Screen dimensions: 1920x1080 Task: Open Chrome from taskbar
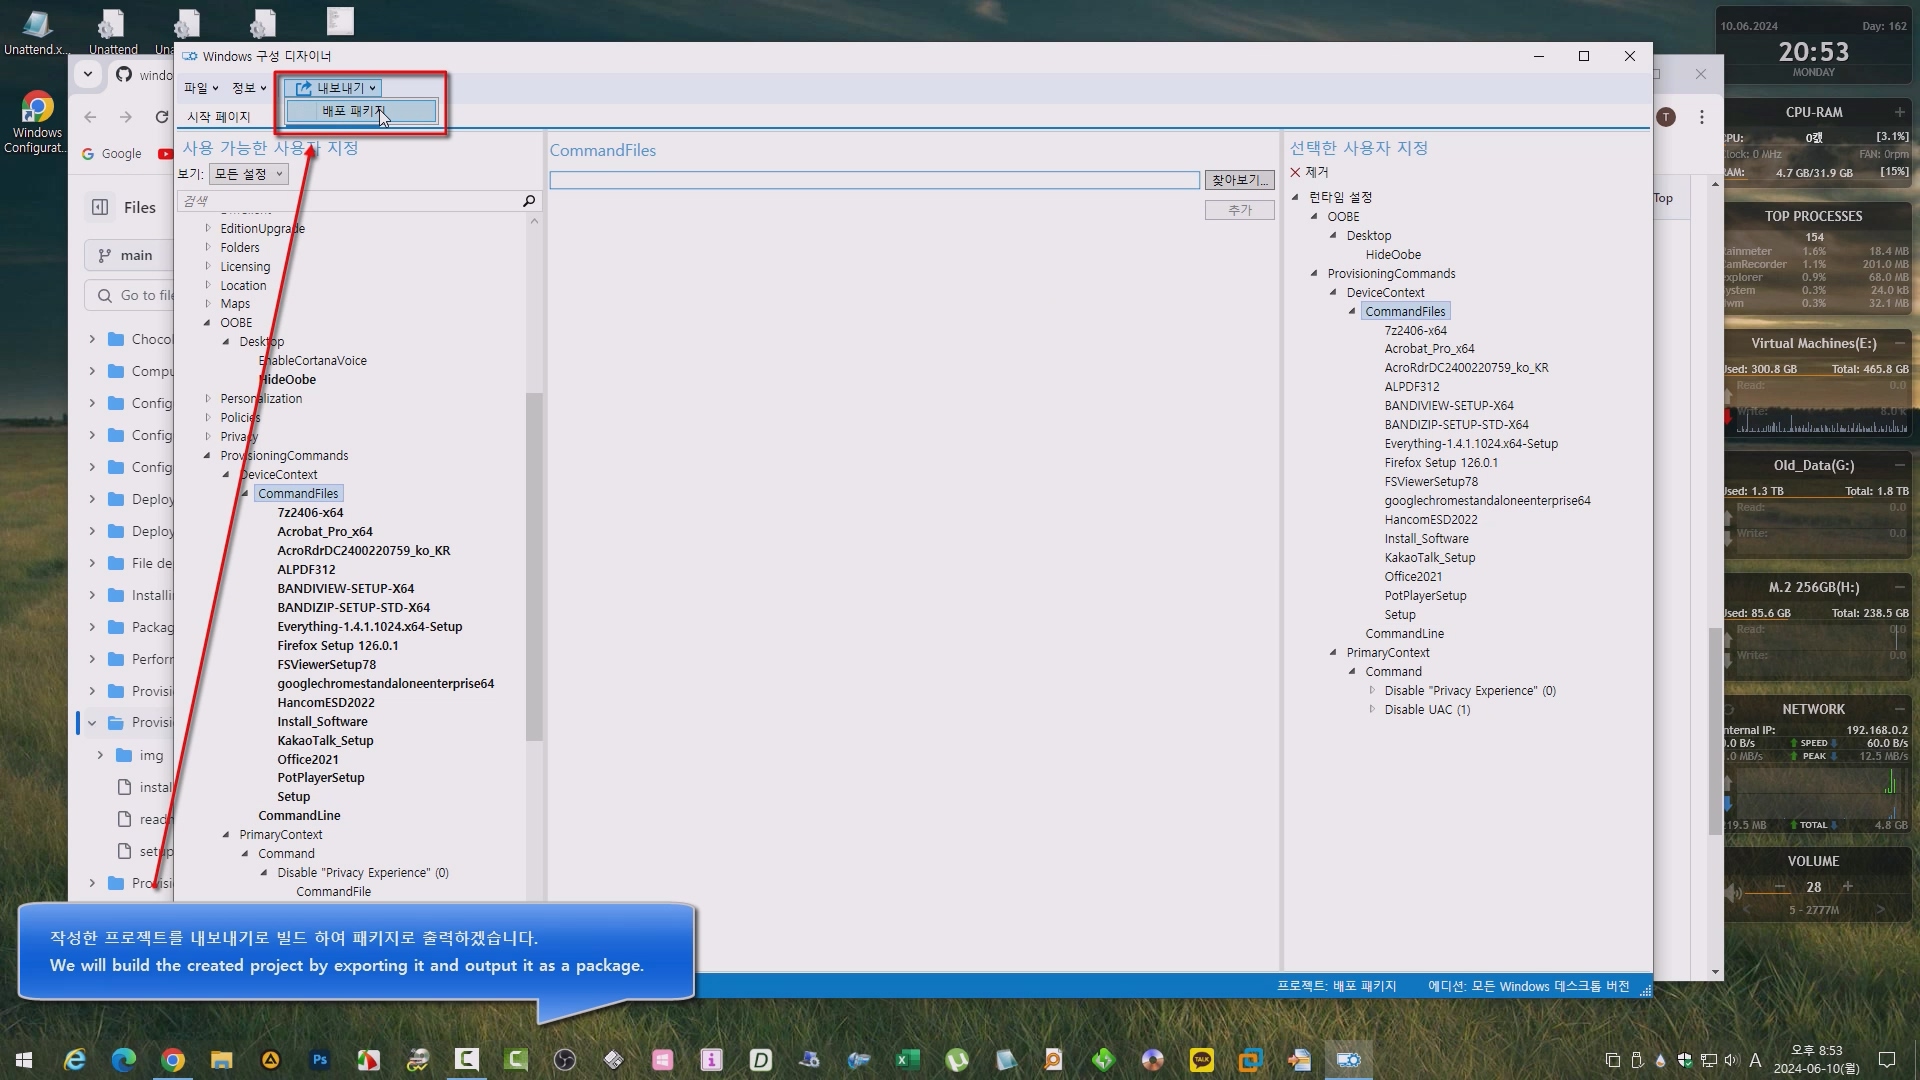pos(173,1060)
